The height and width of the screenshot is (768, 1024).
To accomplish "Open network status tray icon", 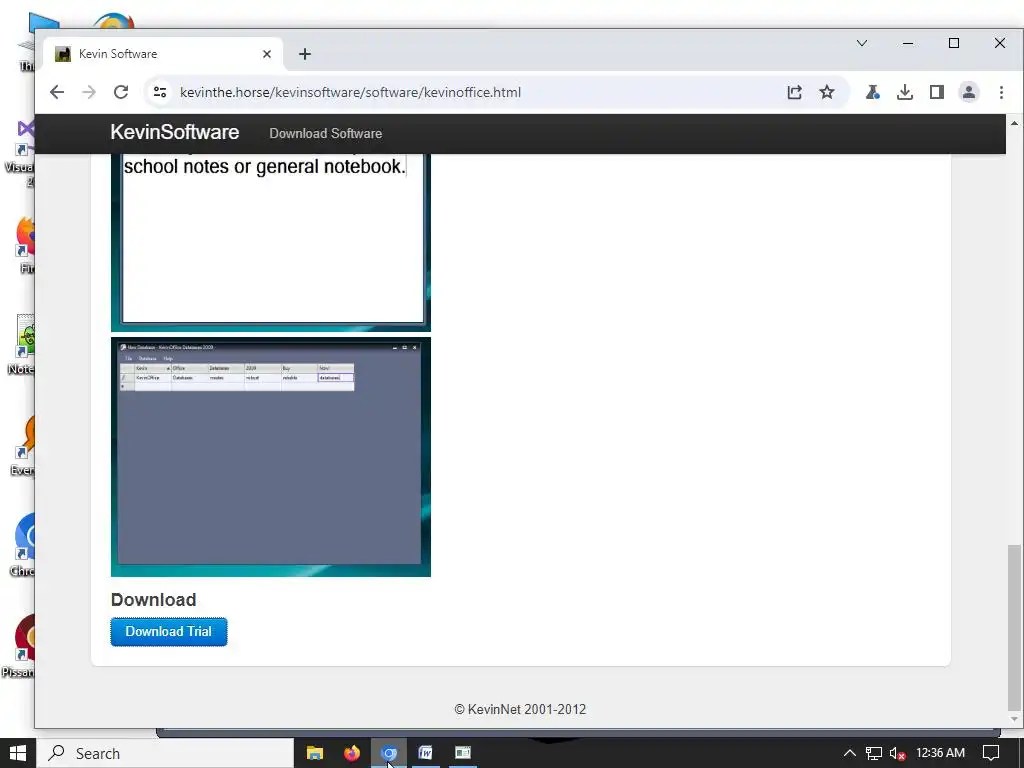I will [x=874, y=753].
